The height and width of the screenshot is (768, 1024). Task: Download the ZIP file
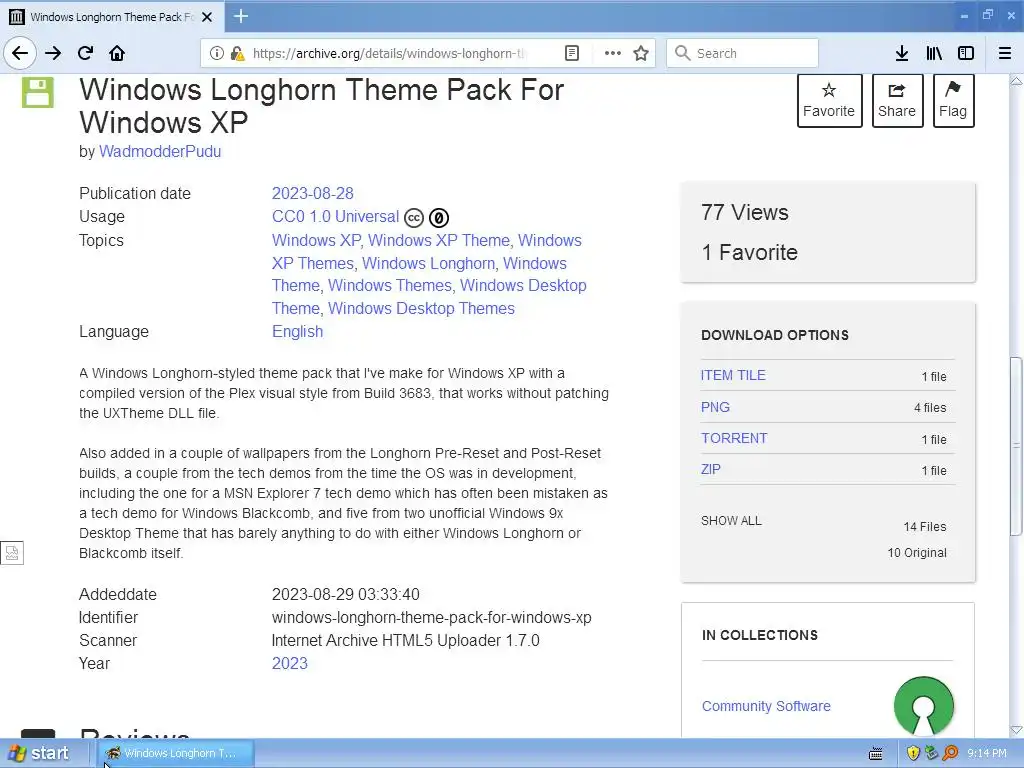pos(711,470)
